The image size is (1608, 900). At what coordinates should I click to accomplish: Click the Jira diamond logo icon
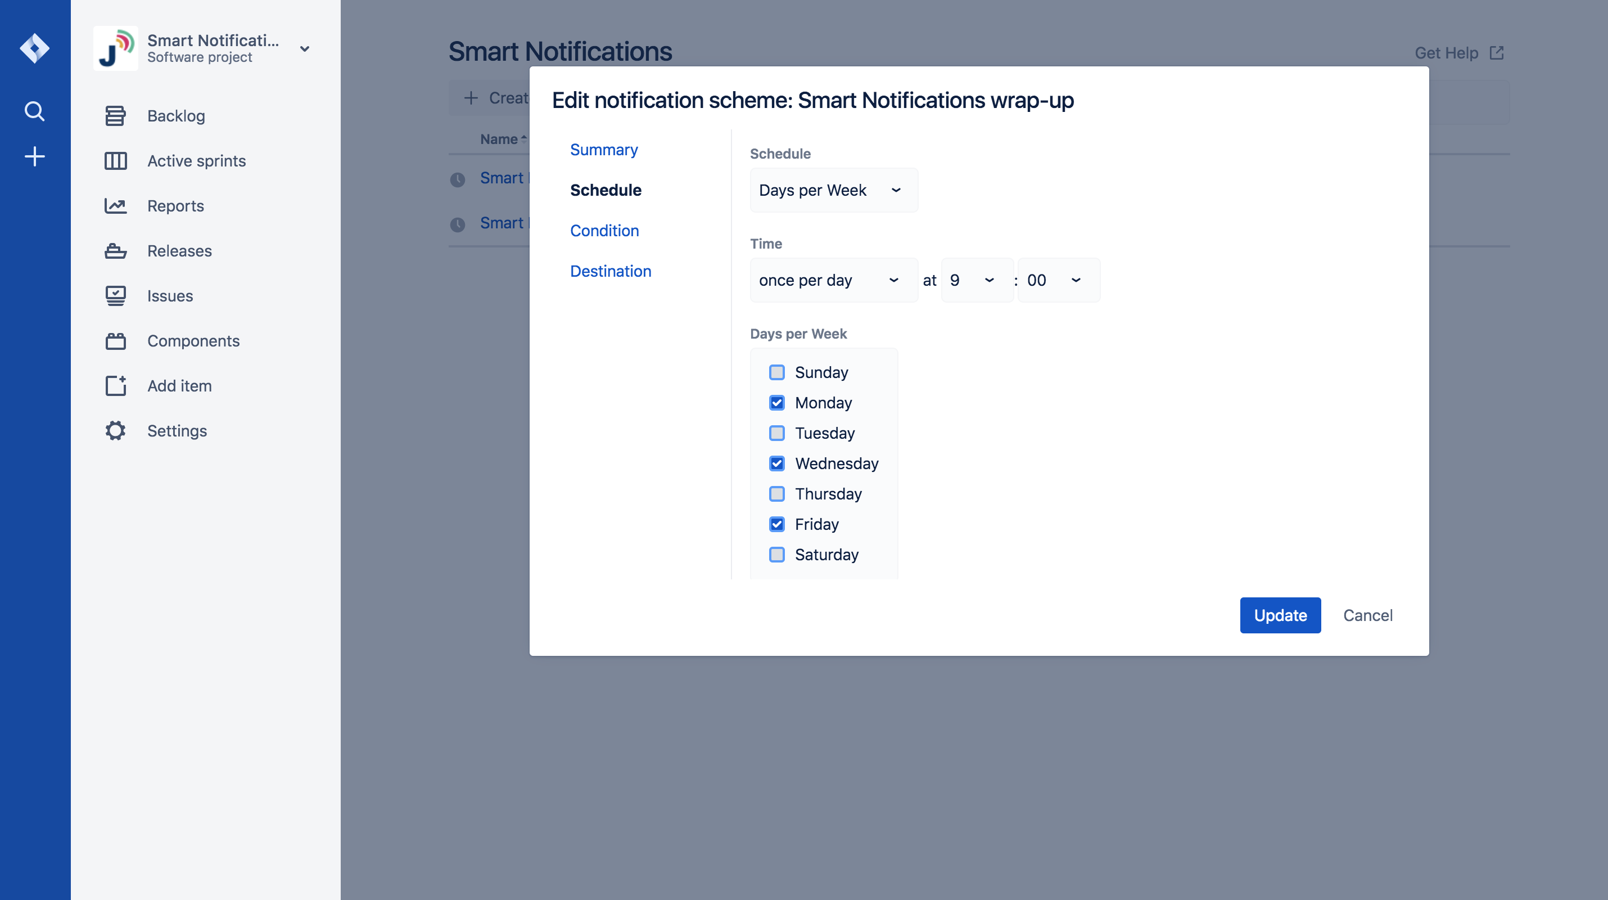point(34,48)
